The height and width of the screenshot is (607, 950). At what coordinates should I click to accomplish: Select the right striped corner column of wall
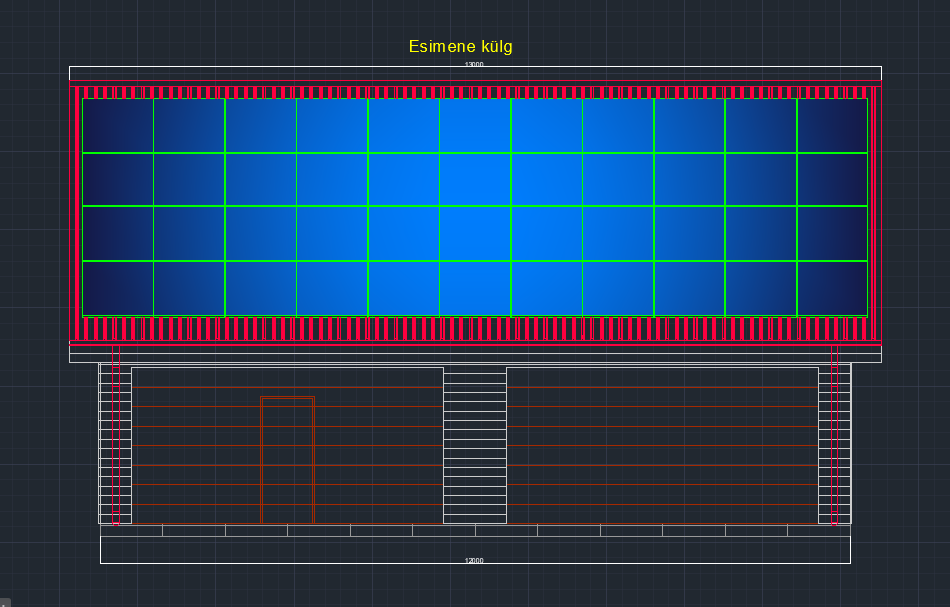[x=843, y=445]
